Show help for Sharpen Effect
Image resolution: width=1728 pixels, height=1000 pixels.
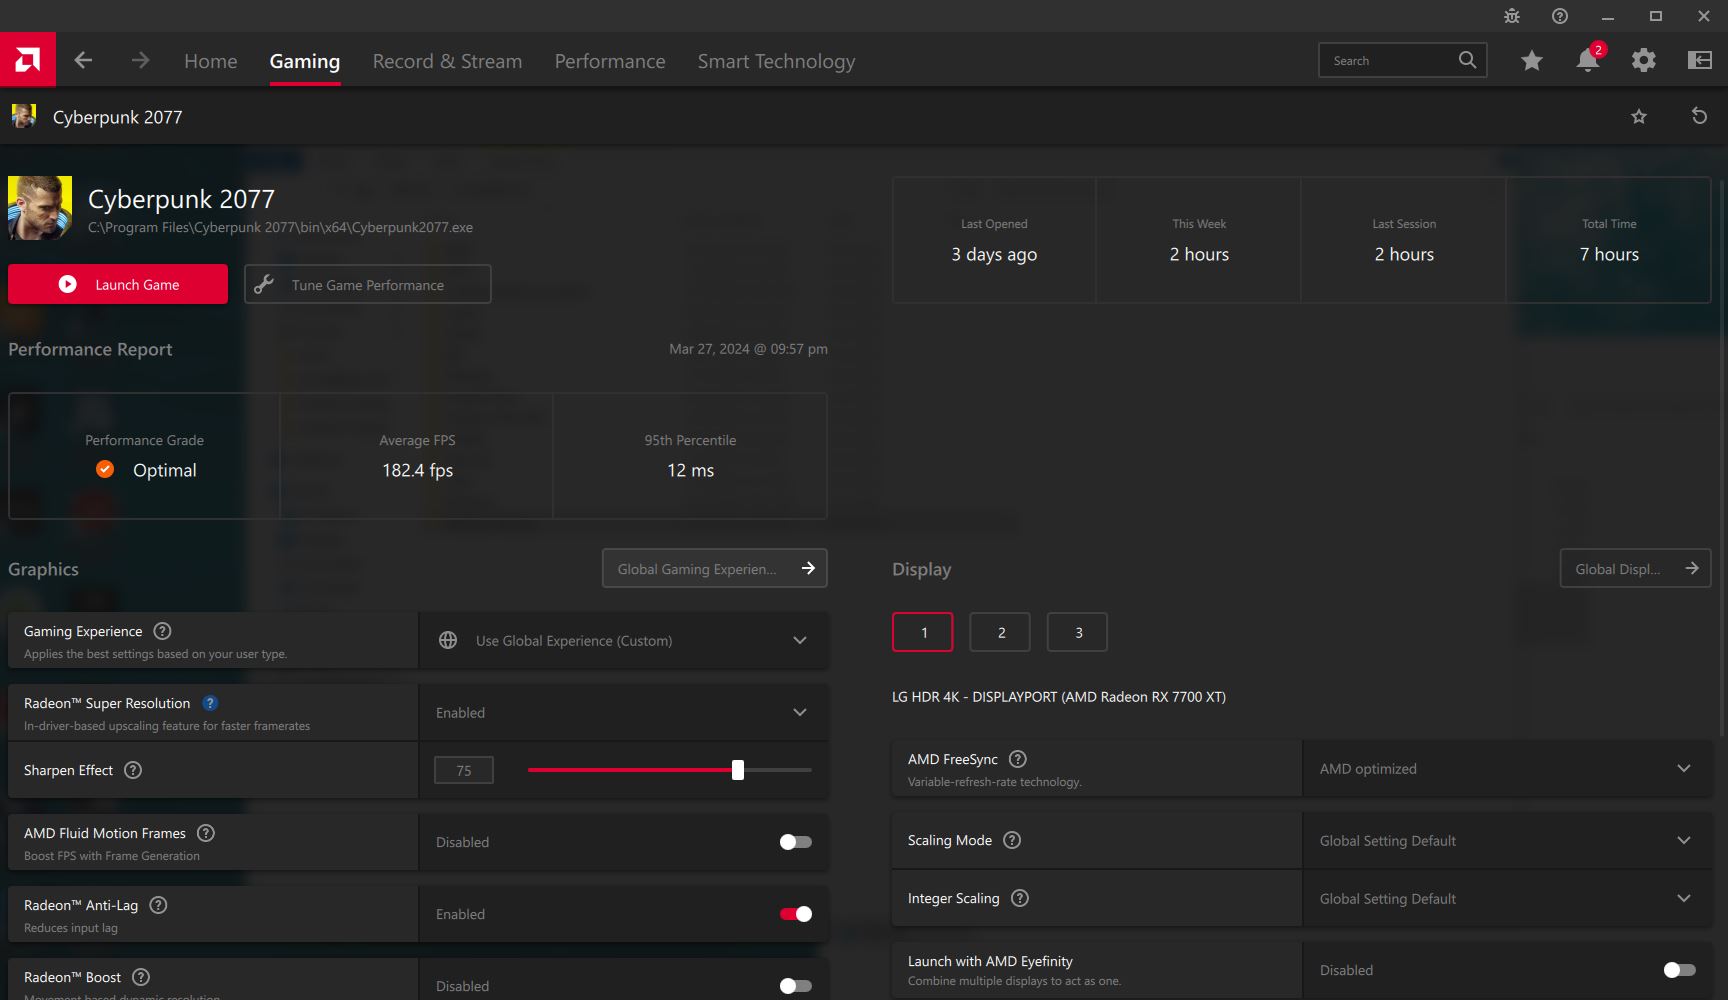pos(133,770)
